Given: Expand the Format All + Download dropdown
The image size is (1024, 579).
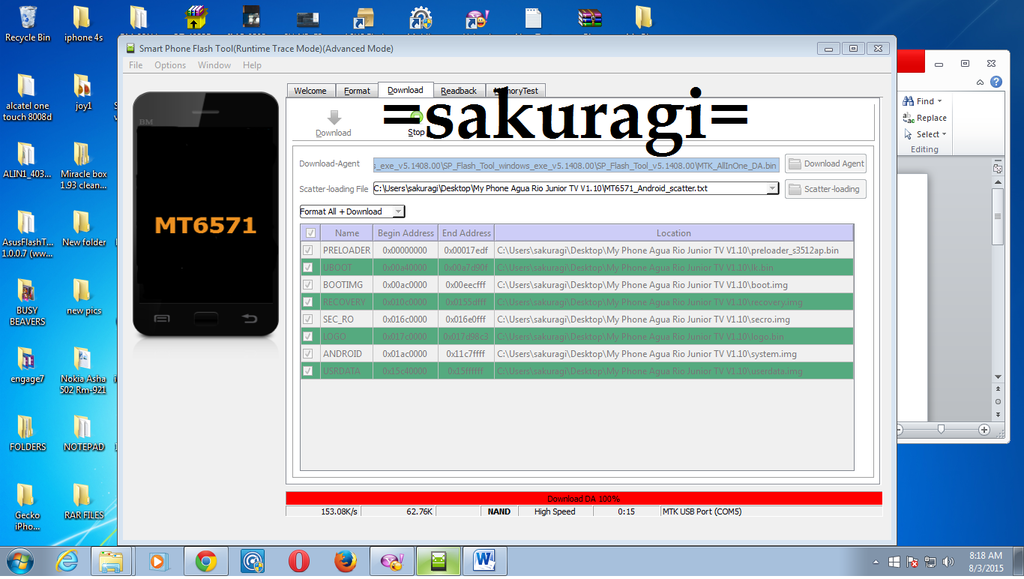Looking at the screenshot, I should (398, 212).
